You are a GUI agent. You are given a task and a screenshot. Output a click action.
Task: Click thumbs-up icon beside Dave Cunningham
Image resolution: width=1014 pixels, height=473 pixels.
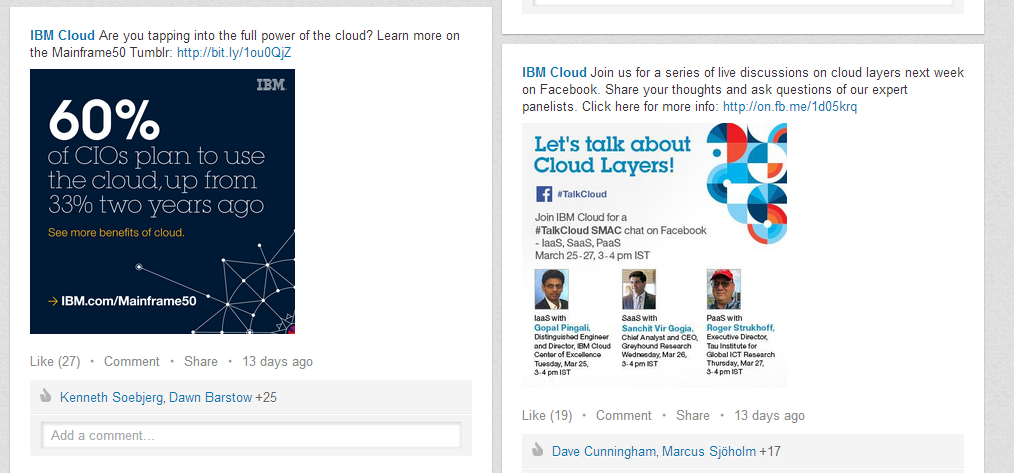[537, 451]
